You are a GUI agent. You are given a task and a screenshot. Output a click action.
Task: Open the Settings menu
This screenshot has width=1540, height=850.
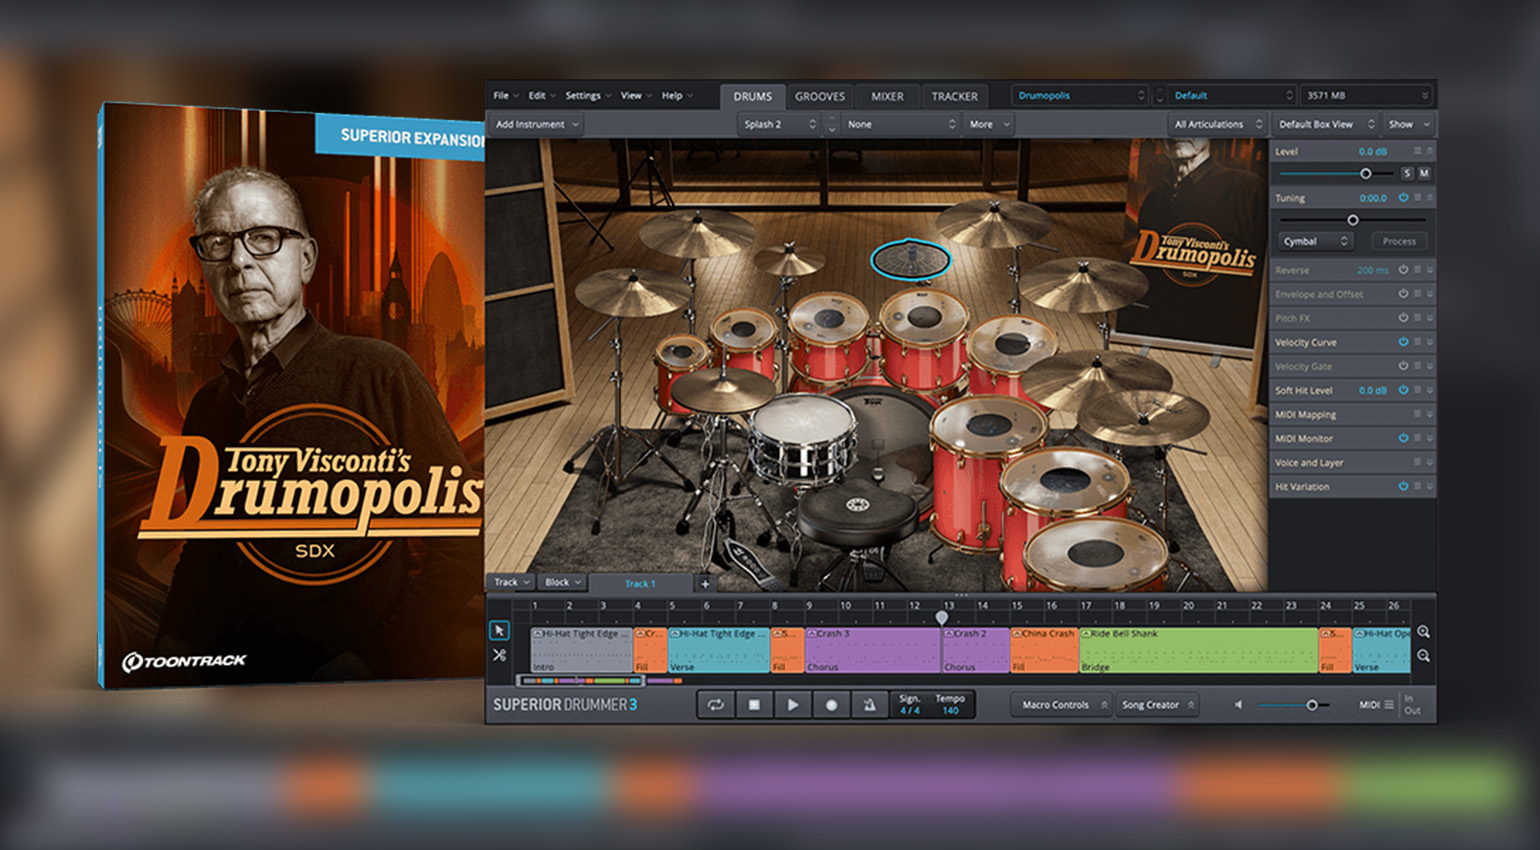coord(587,96)
